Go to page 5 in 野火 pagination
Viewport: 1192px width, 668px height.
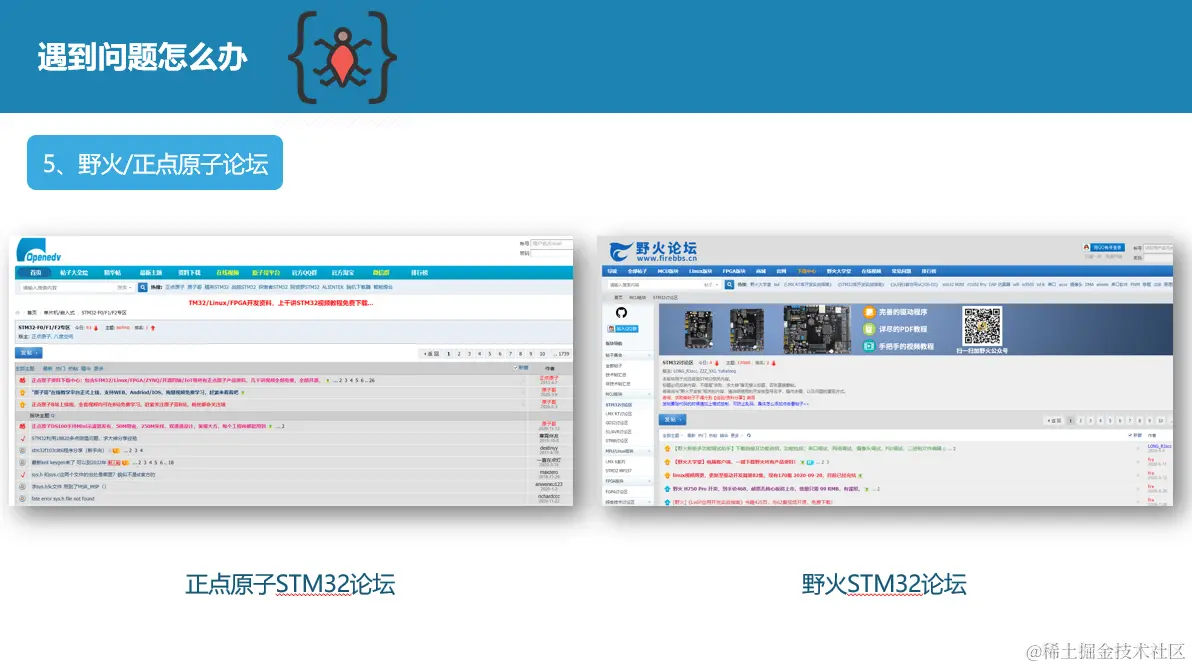[1110, 420]
